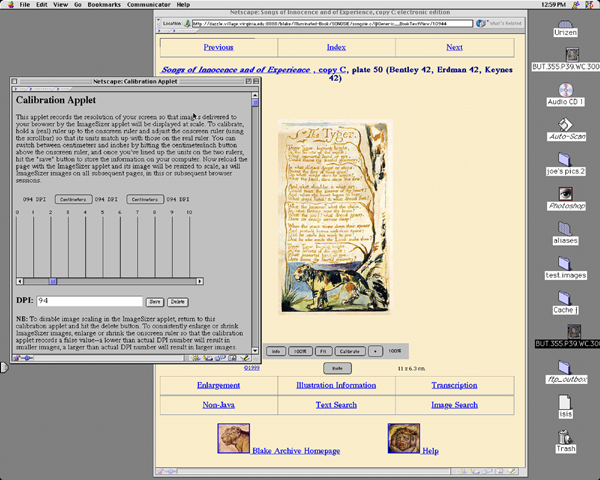Open the Go menu

pyautogui.click(x=78, y=5)
